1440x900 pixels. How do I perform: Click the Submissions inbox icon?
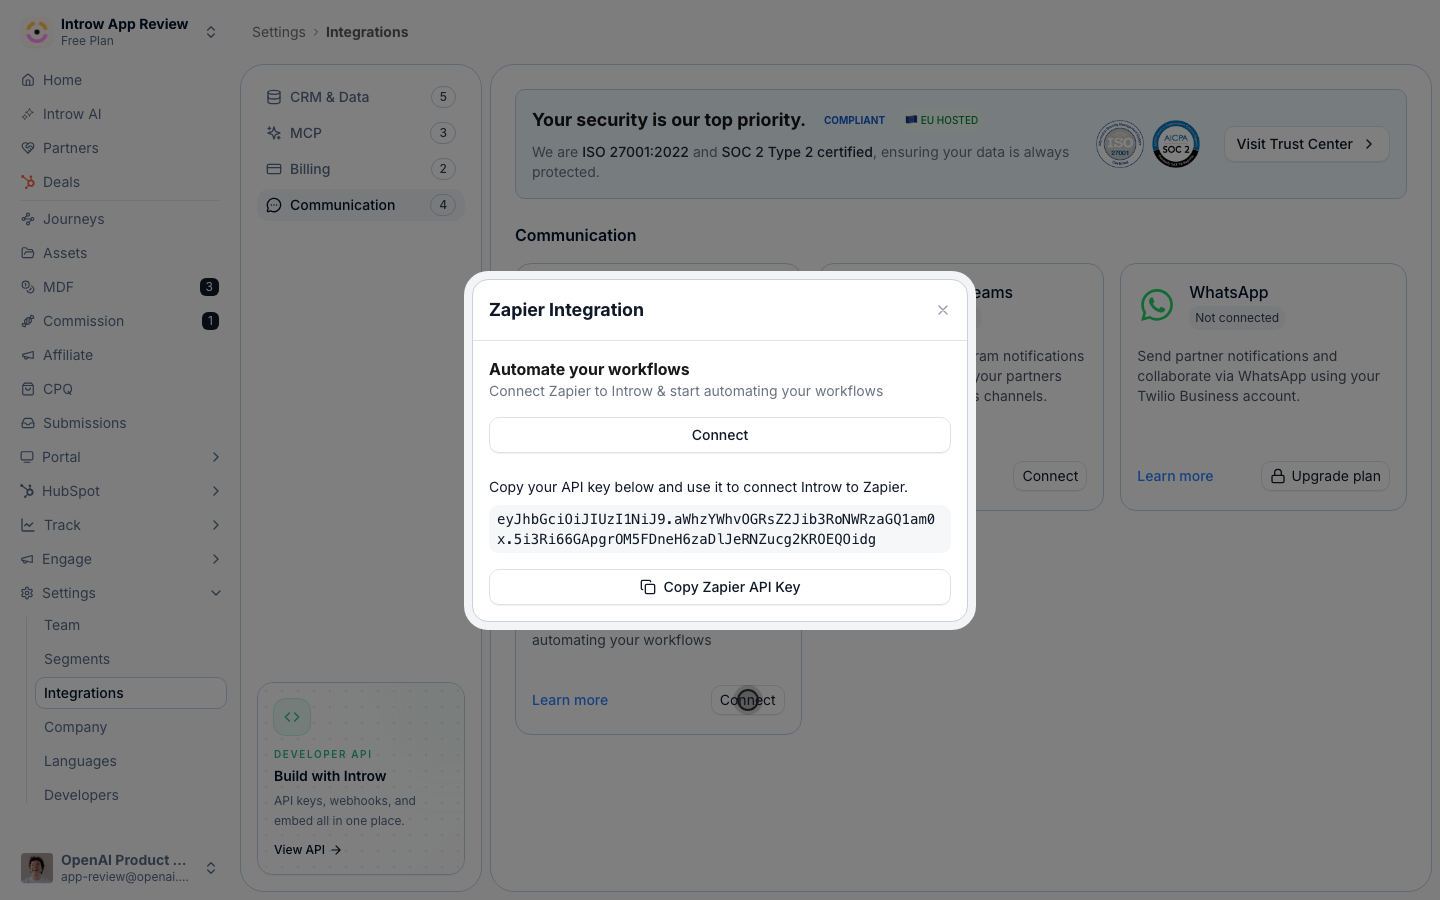point(28,423)
